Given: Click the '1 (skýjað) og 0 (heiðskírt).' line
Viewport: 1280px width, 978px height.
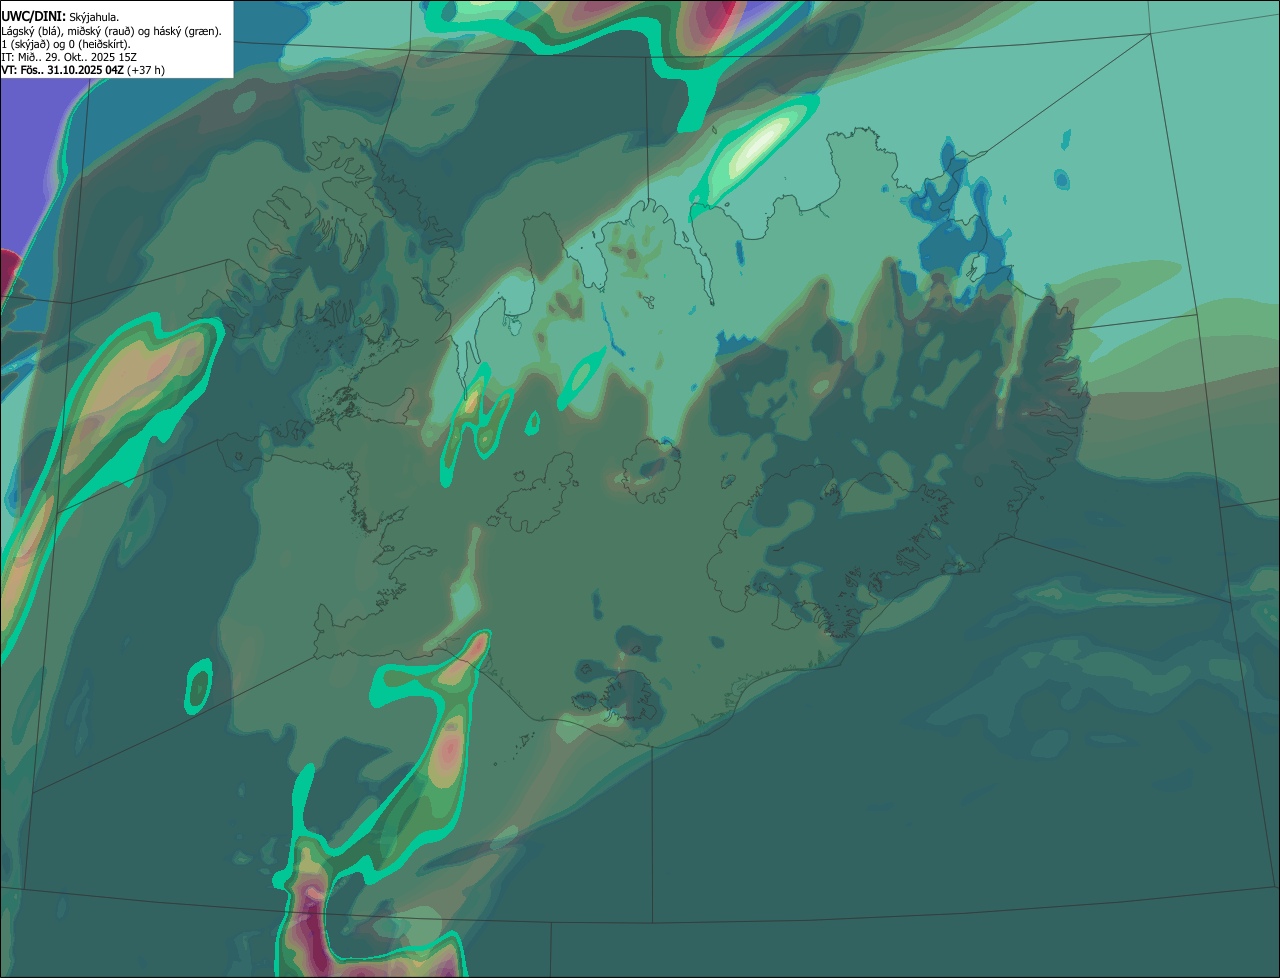Looking at the screenshot, I should coord(66,44).
